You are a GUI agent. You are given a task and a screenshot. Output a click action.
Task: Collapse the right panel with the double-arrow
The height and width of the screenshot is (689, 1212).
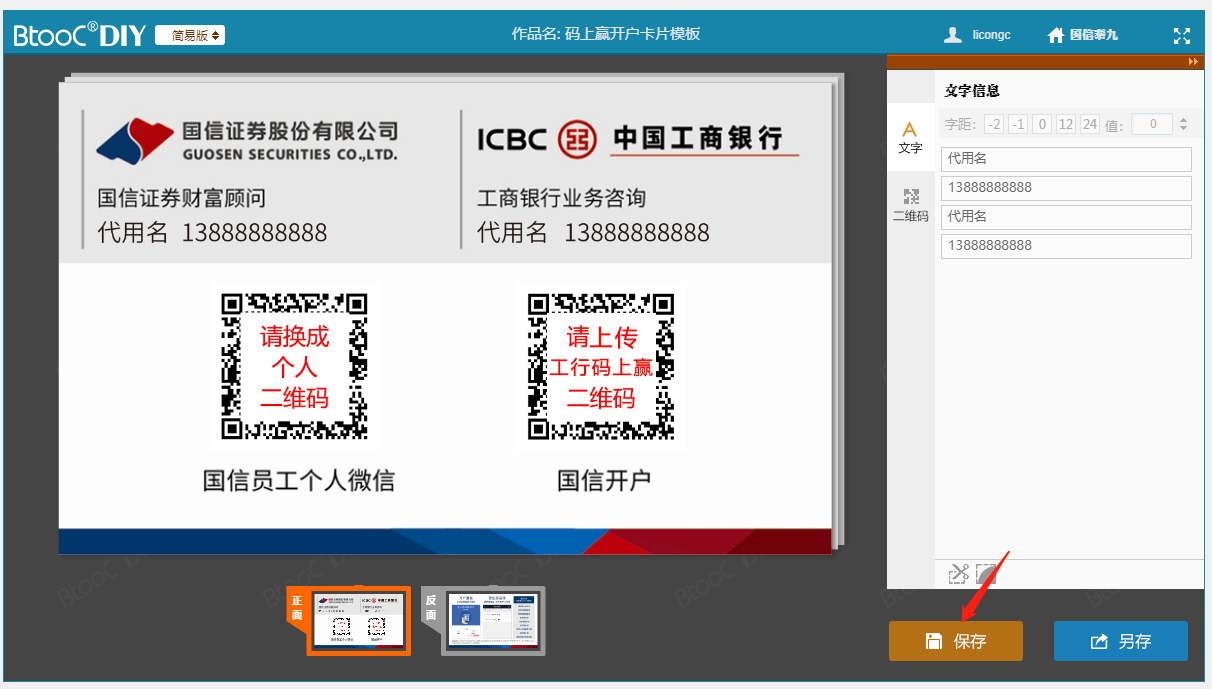[1193, 62]
